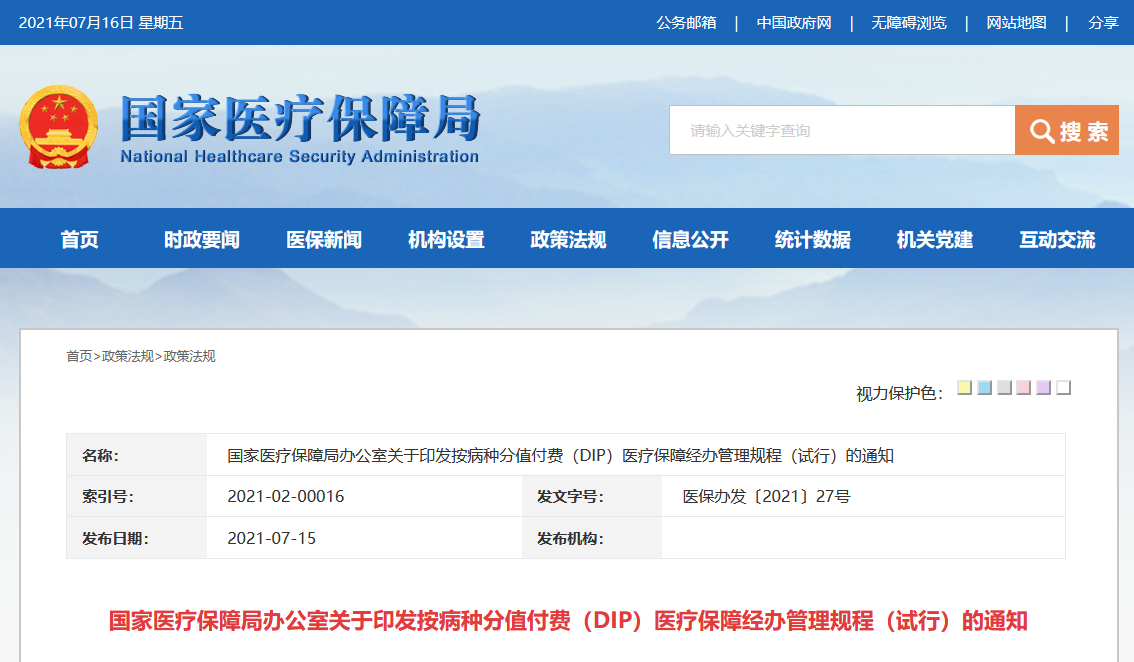Open 无障碍浏览 accessibility mode
This screenshot has height=662, width=1134.
(x=908, y=23)
